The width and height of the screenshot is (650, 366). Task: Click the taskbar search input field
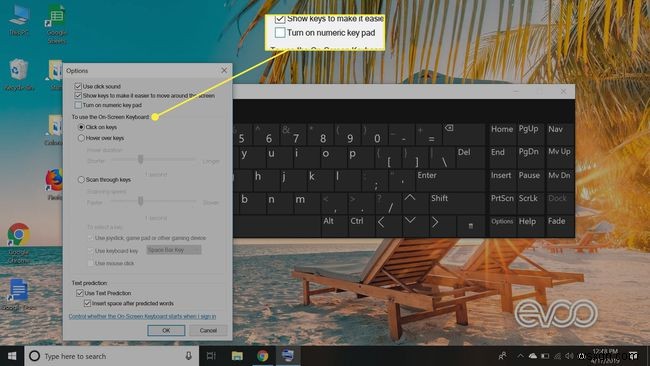click(112, 356)
